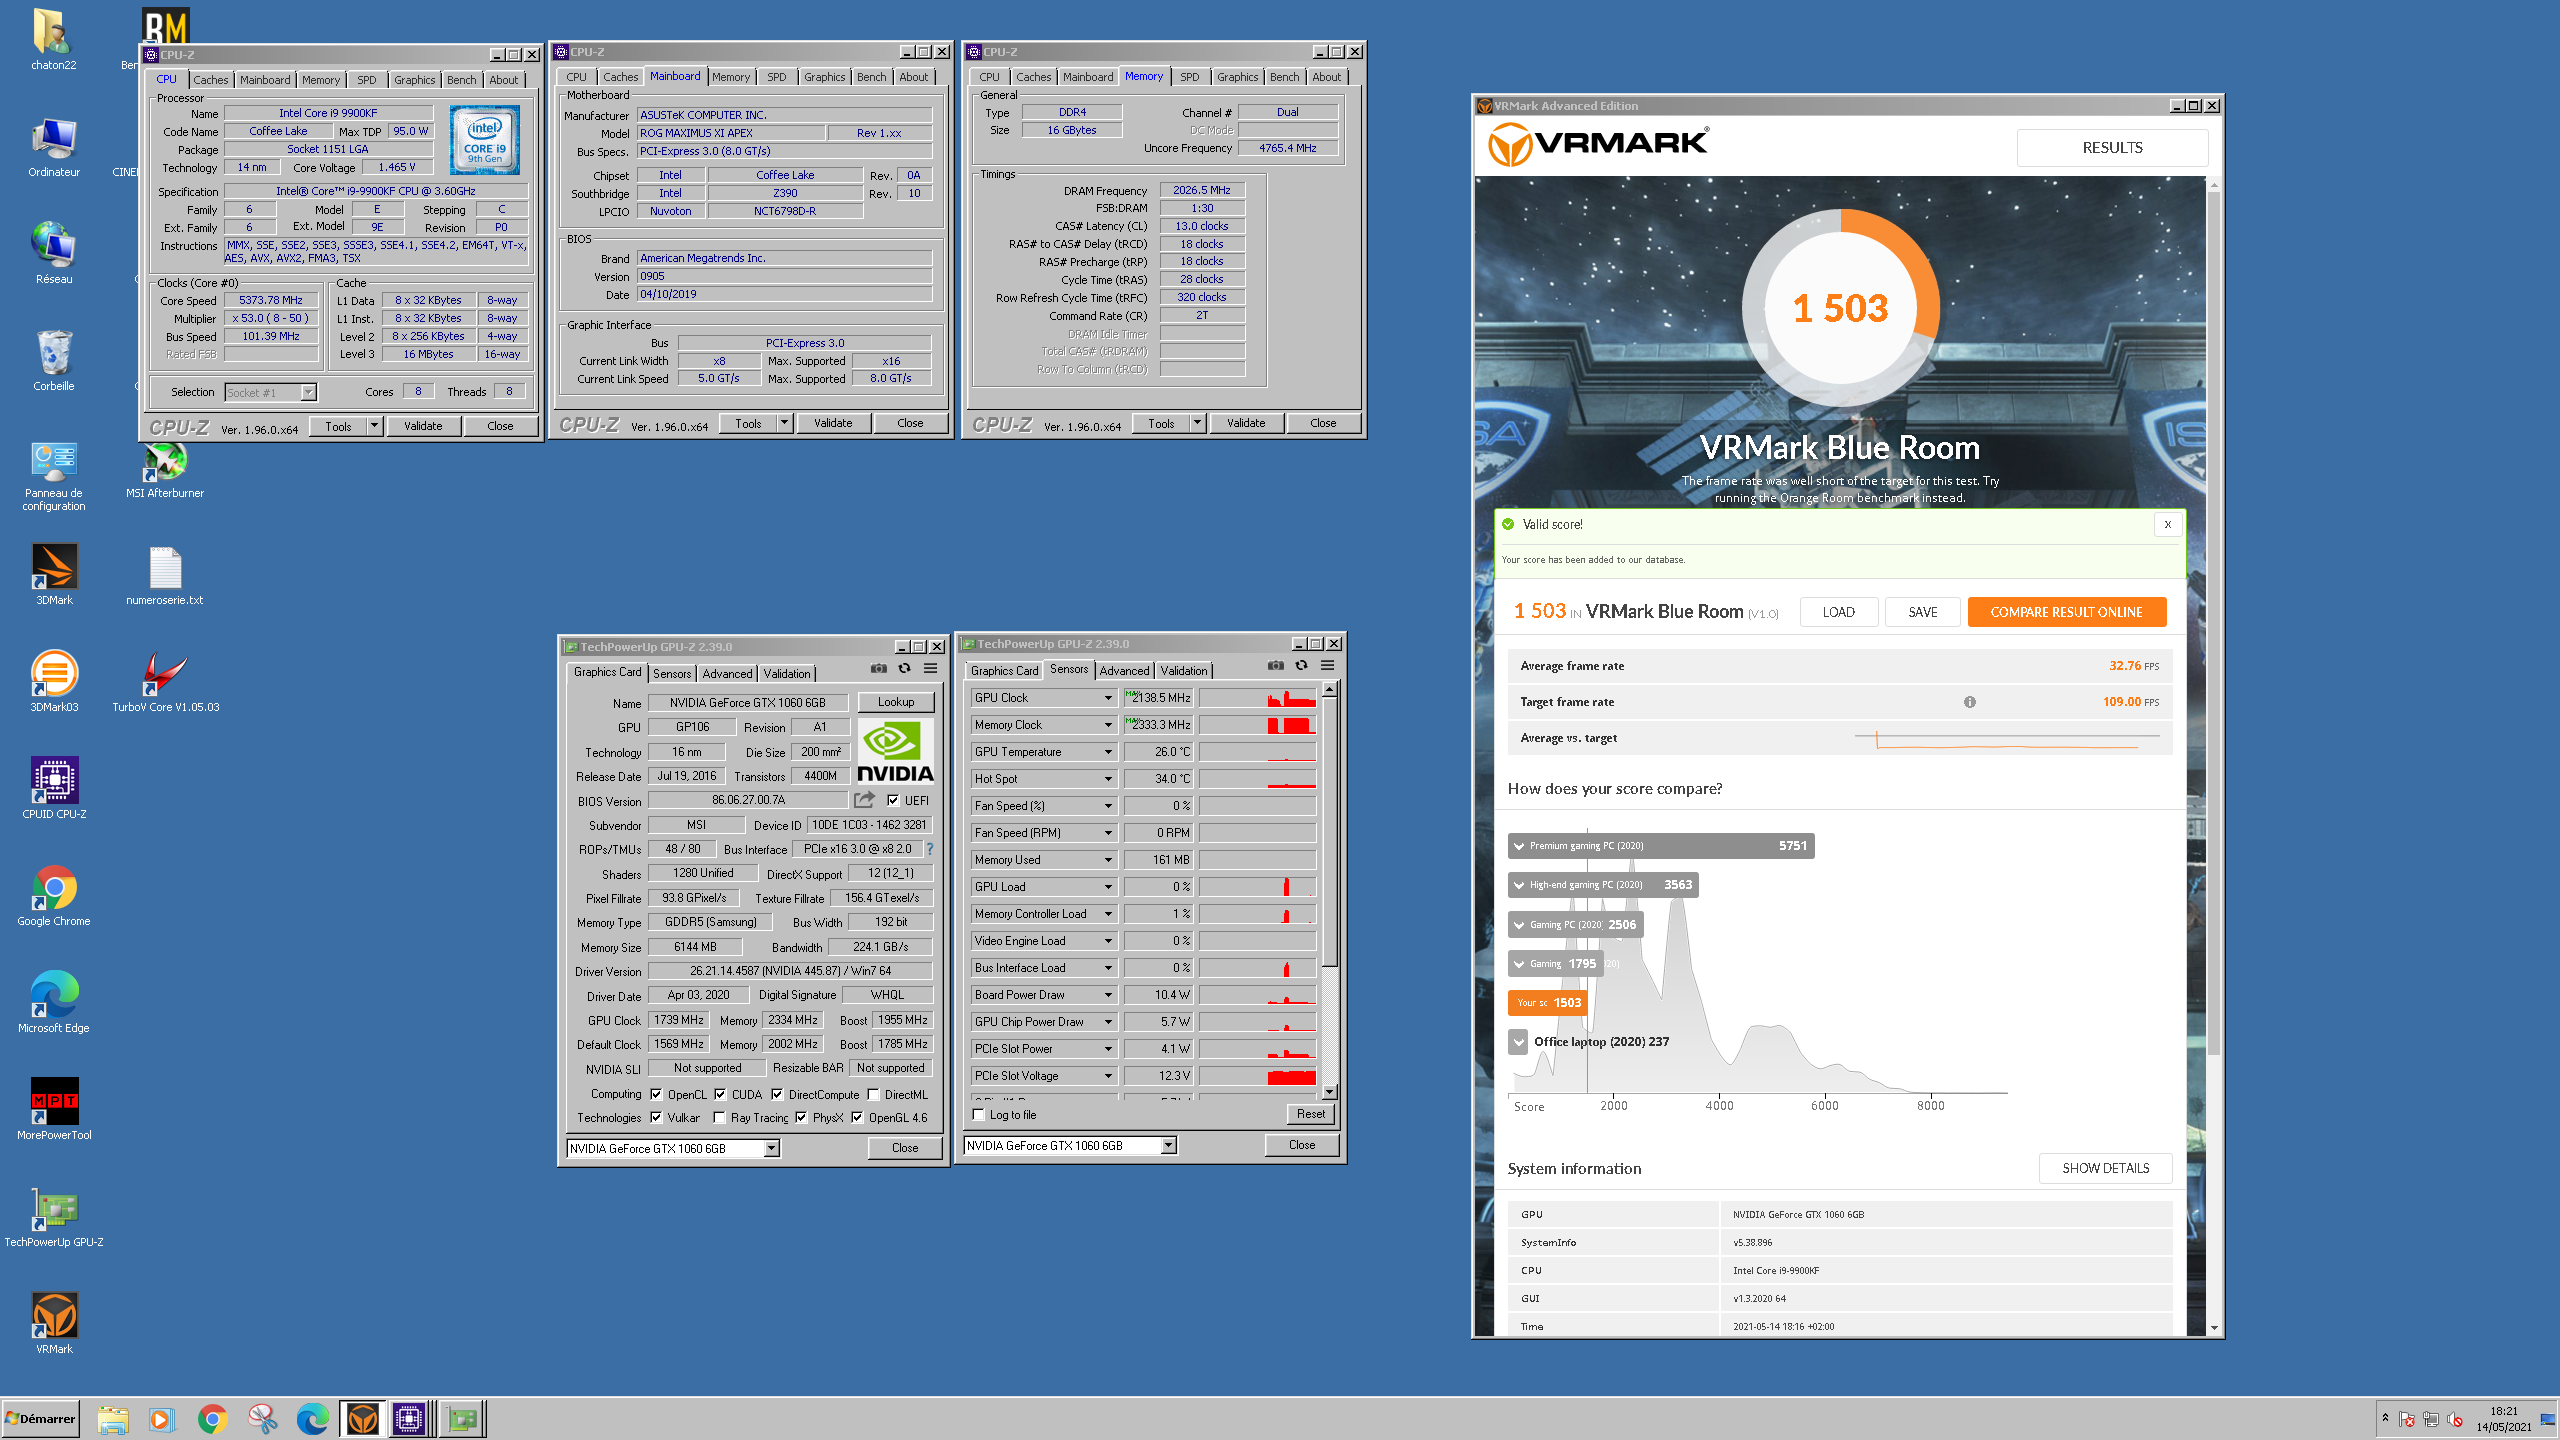Click the refresh icon in GPU-Z Sensors window
The image size is (2560, 1440).
tap(1301, 665)
